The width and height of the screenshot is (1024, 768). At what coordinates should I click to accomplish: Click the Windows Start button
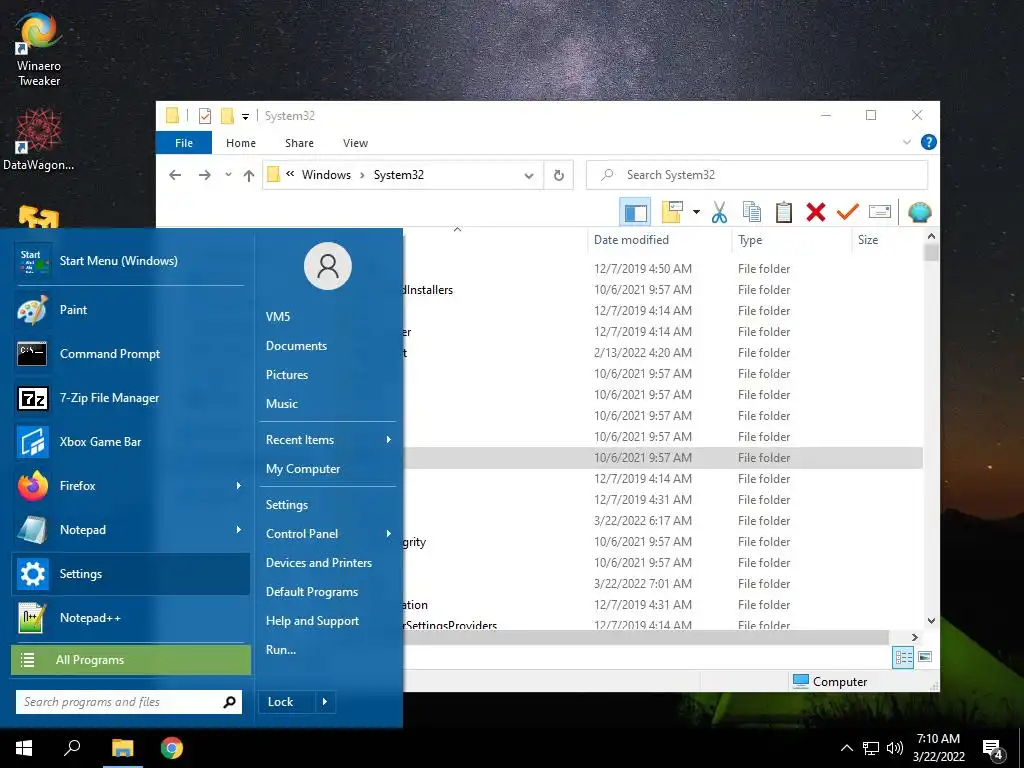[24, 748]
